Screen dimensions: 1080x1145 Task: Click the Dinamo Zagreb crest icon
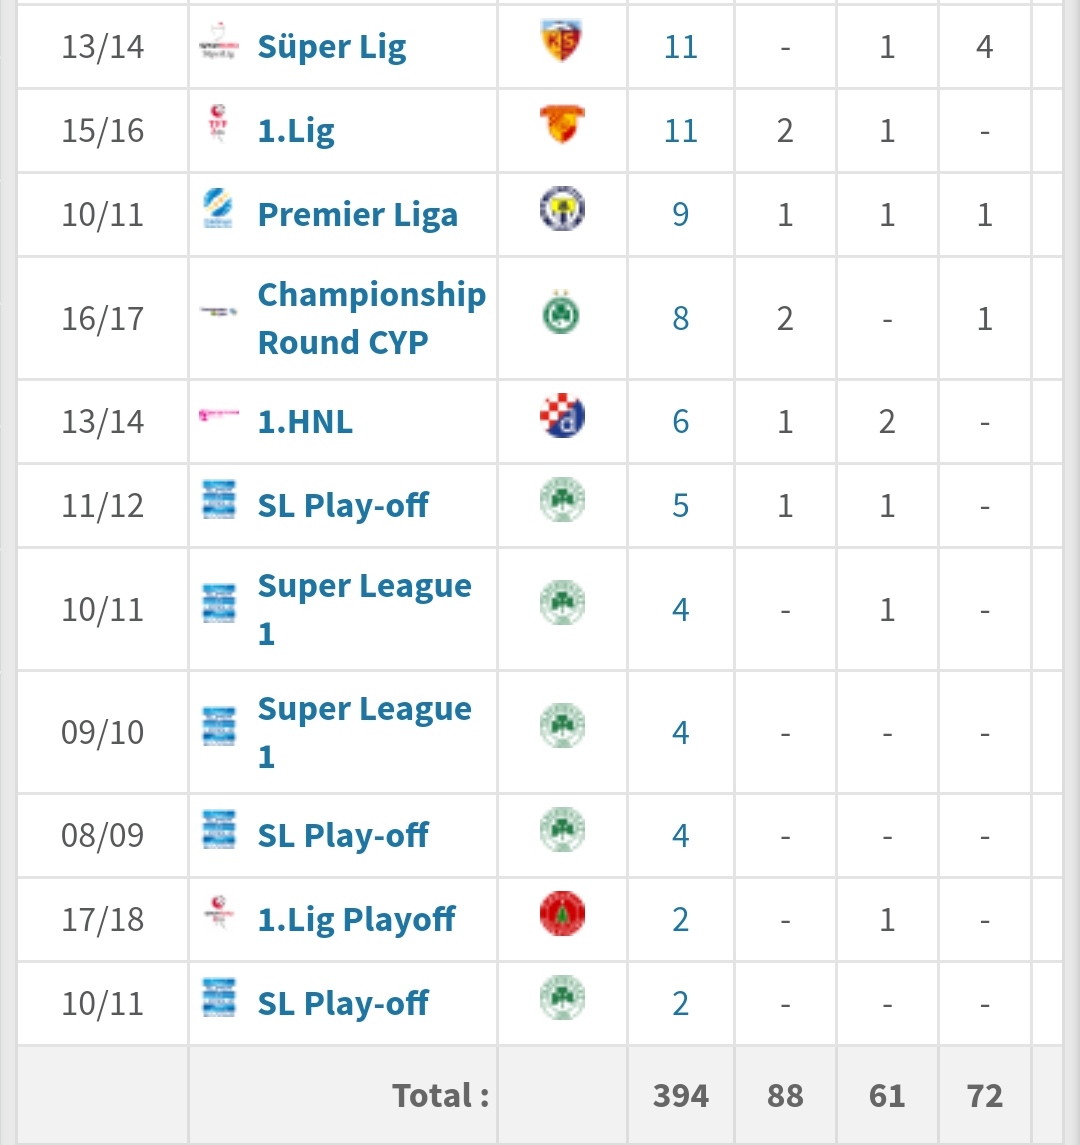click(x=562, y=416)
